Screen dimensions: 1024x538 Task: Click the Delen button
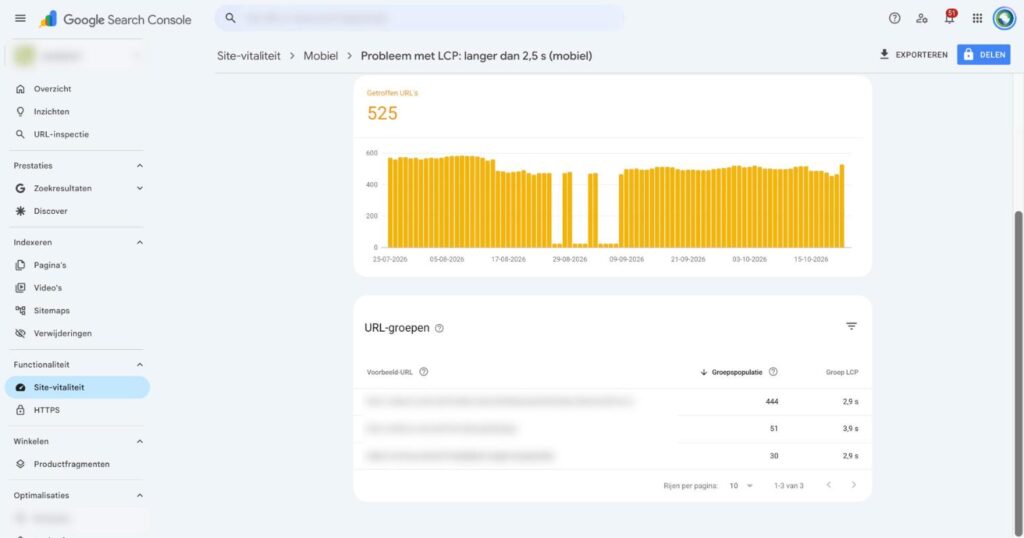pyautogui.click(x=984, y=55)
